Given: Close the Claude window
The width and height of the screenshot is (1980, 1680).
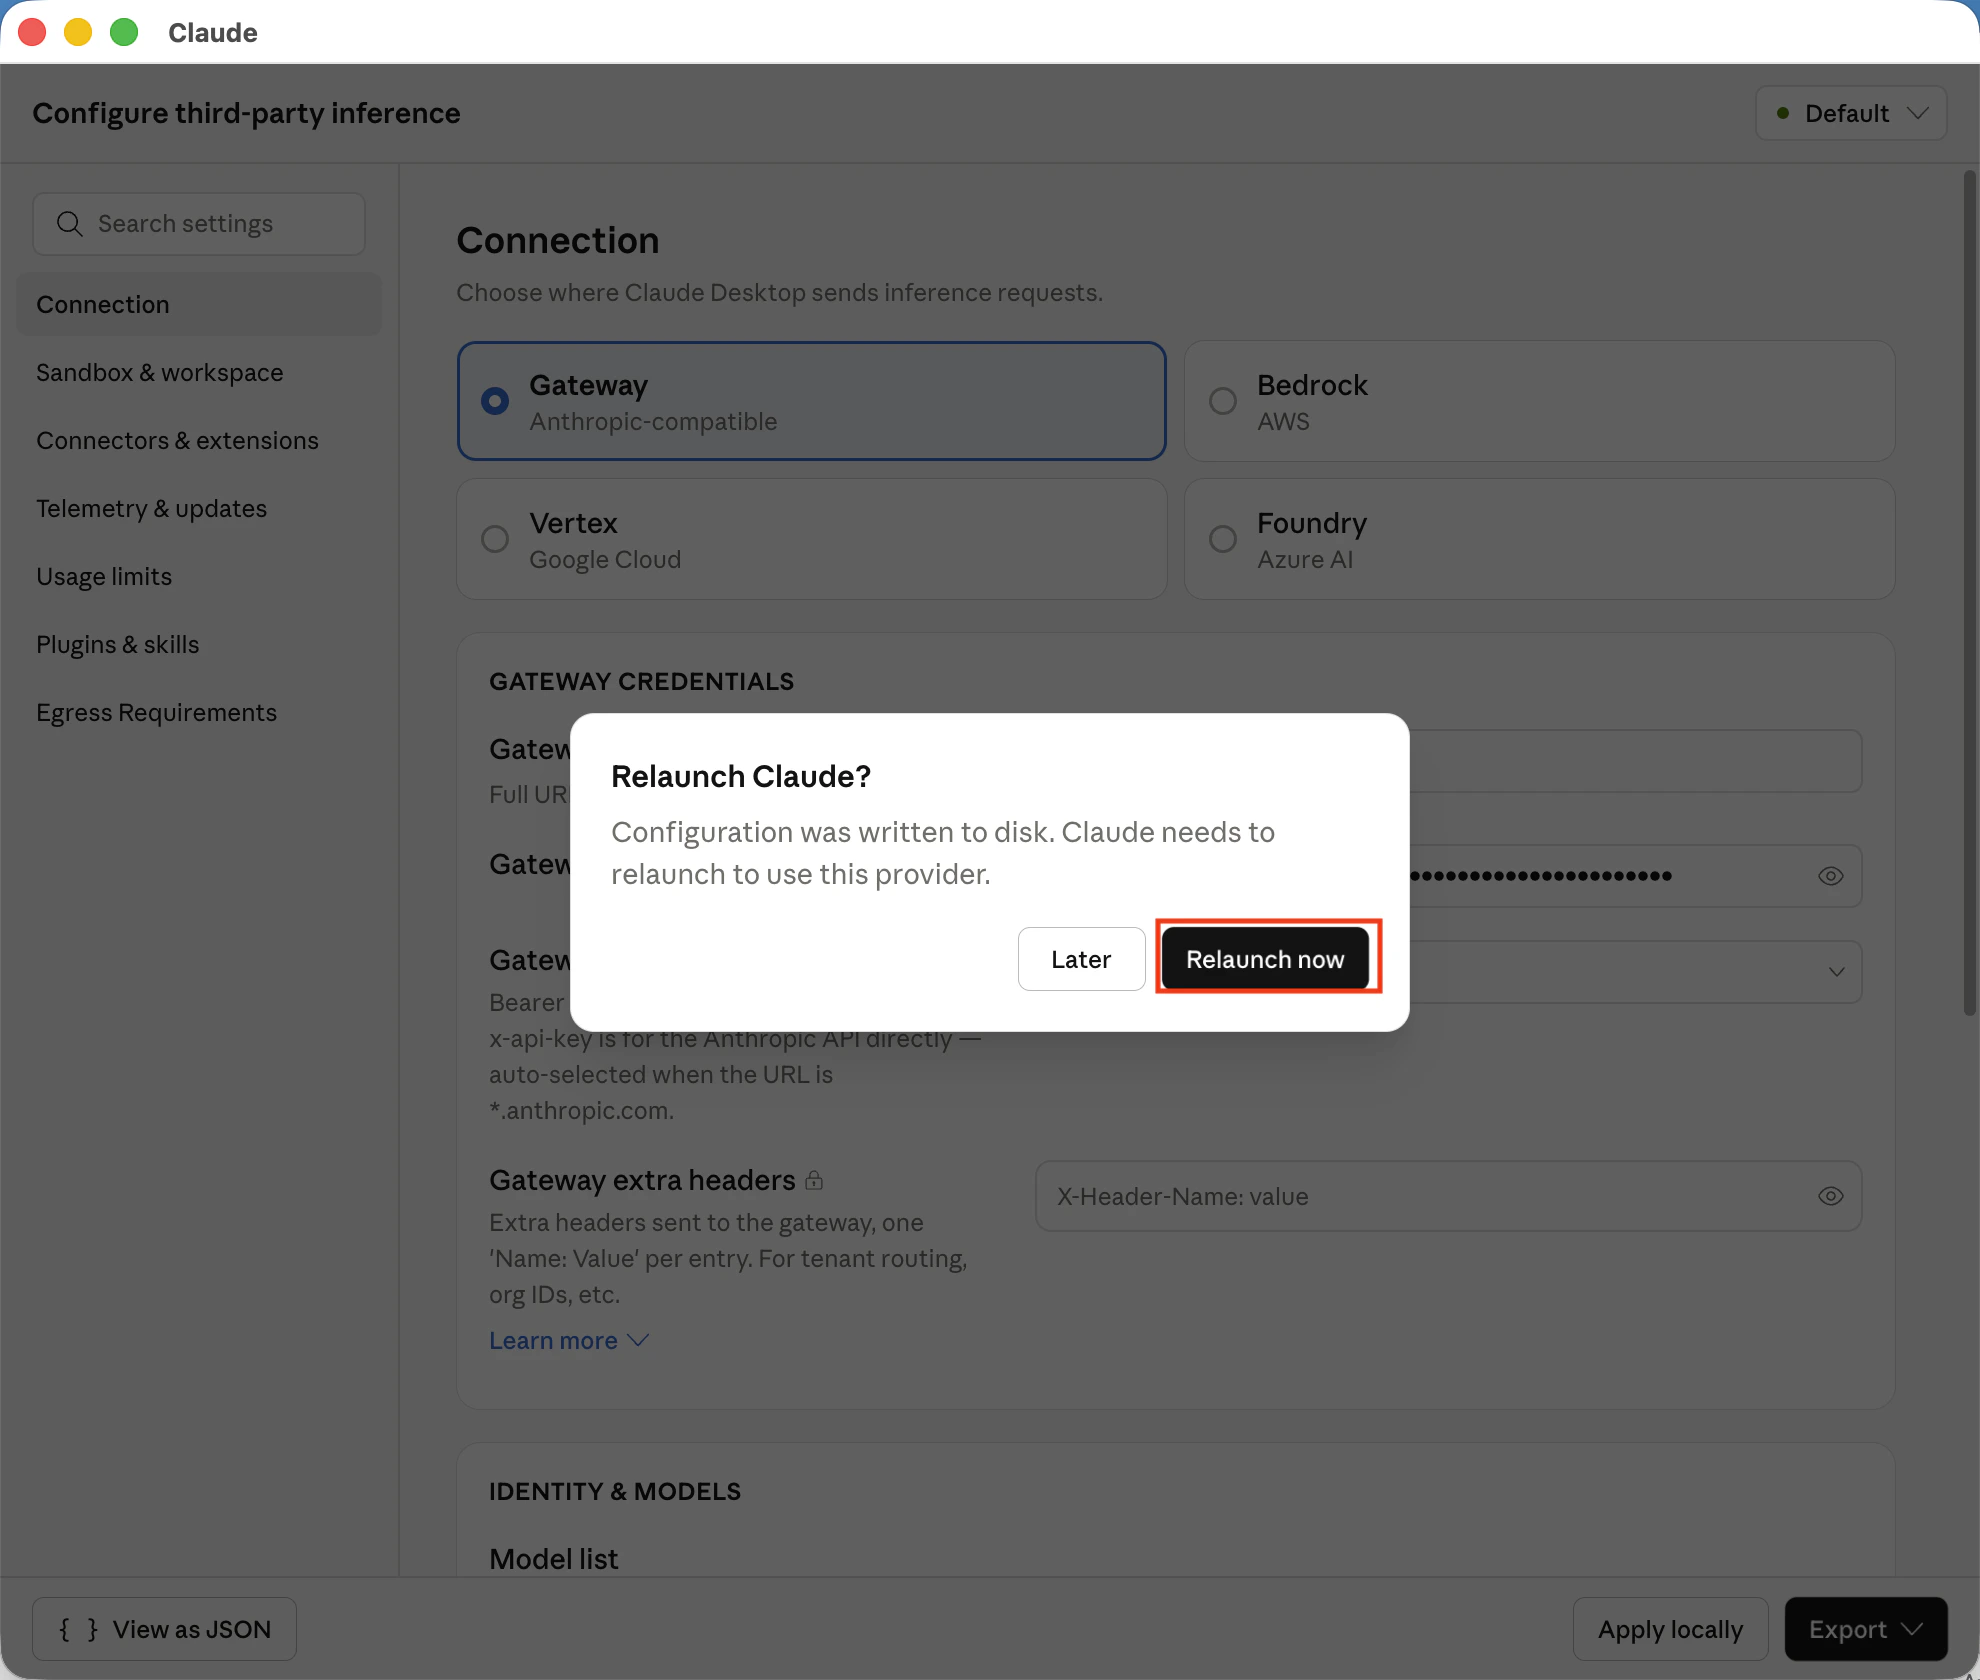Looking at the screenshot, I should point(33,32).
